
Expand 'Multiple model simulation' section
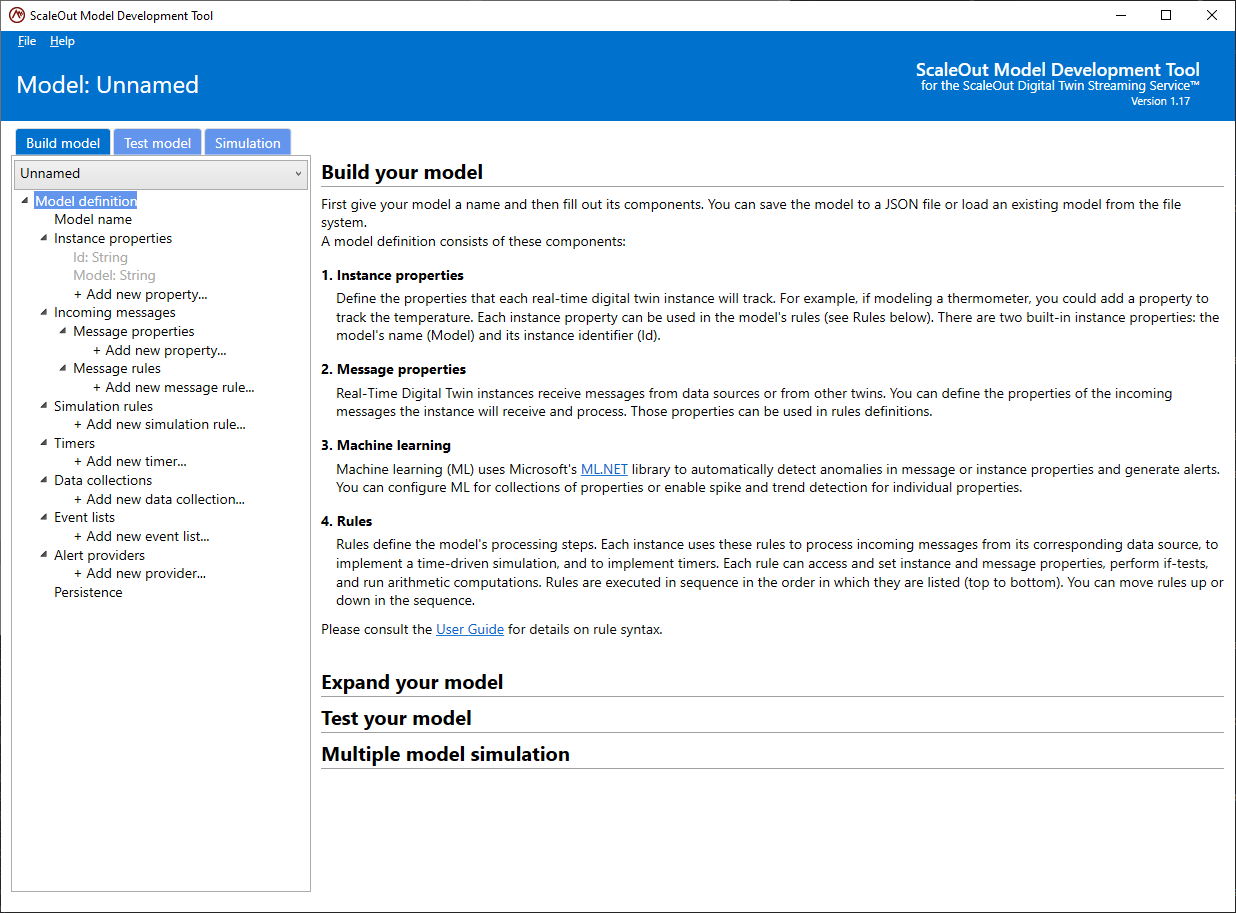pyautogui.click(x=445, y=754)
